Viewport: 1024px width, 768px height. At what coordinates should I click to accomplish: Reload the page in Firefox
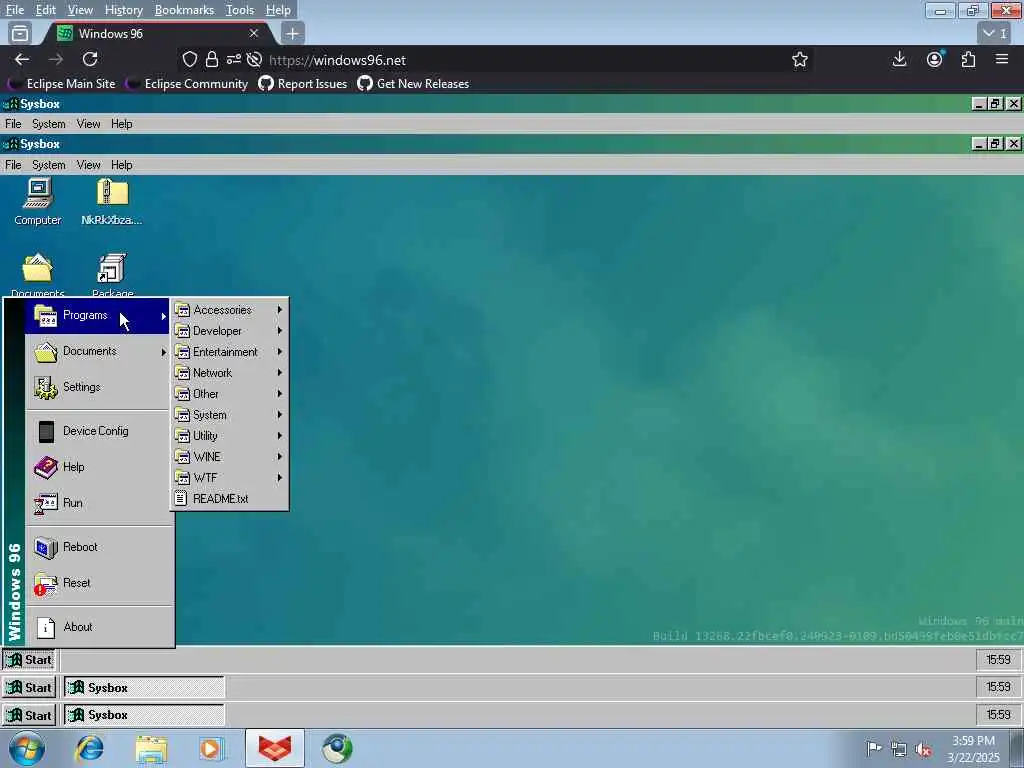point(90,59)
